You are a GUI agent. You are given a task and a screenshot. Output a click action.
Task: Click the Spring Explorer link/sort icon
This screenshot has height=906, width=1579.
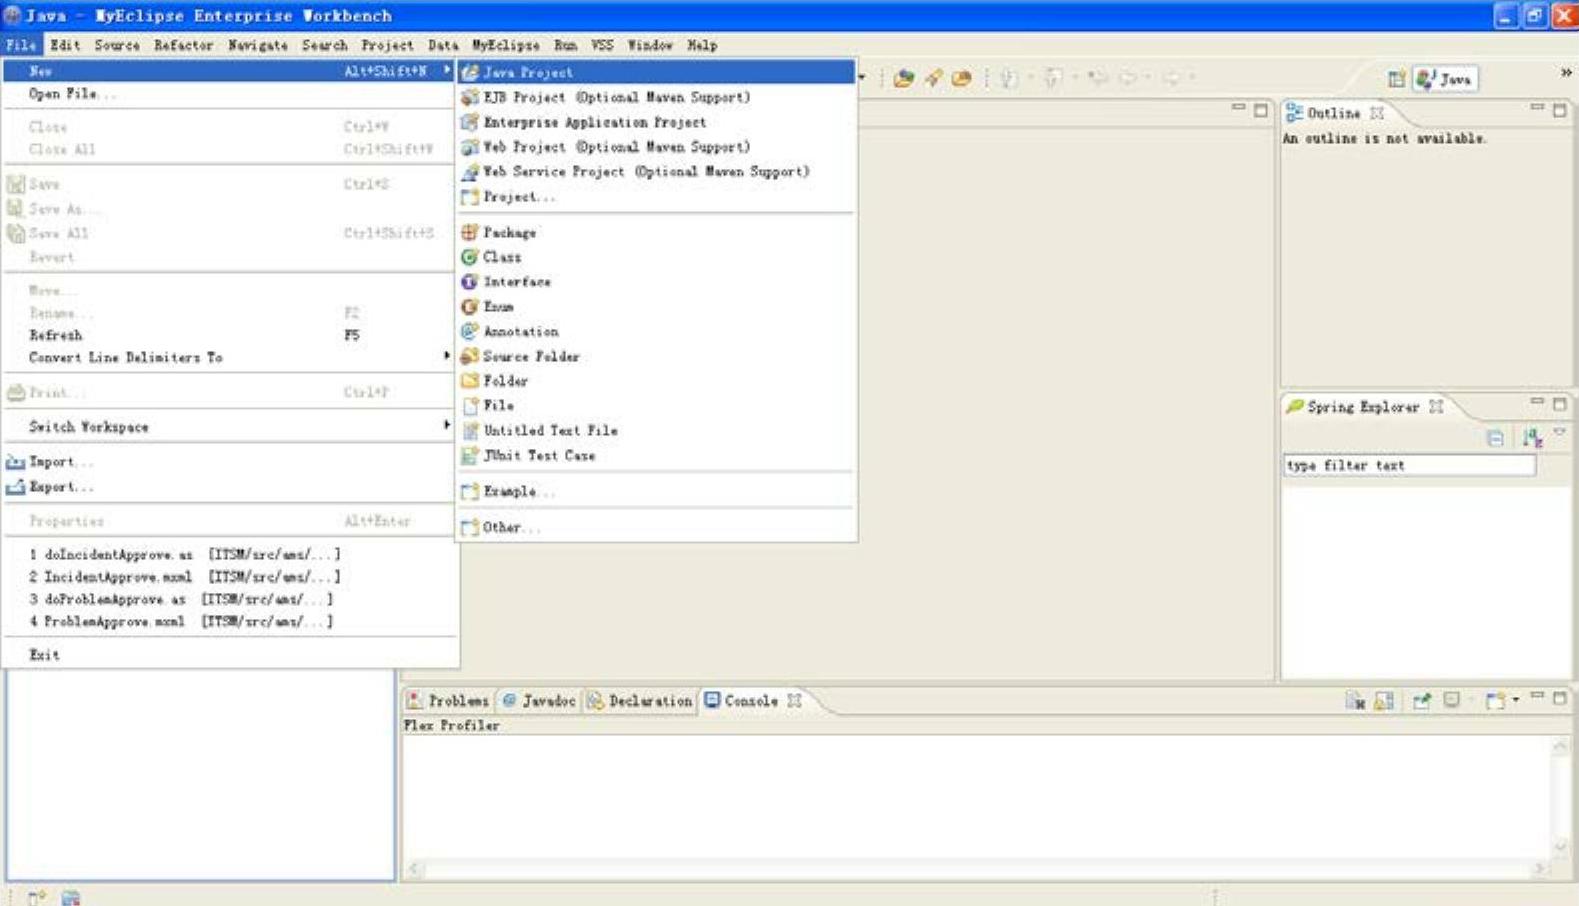tap(1532, 438)
